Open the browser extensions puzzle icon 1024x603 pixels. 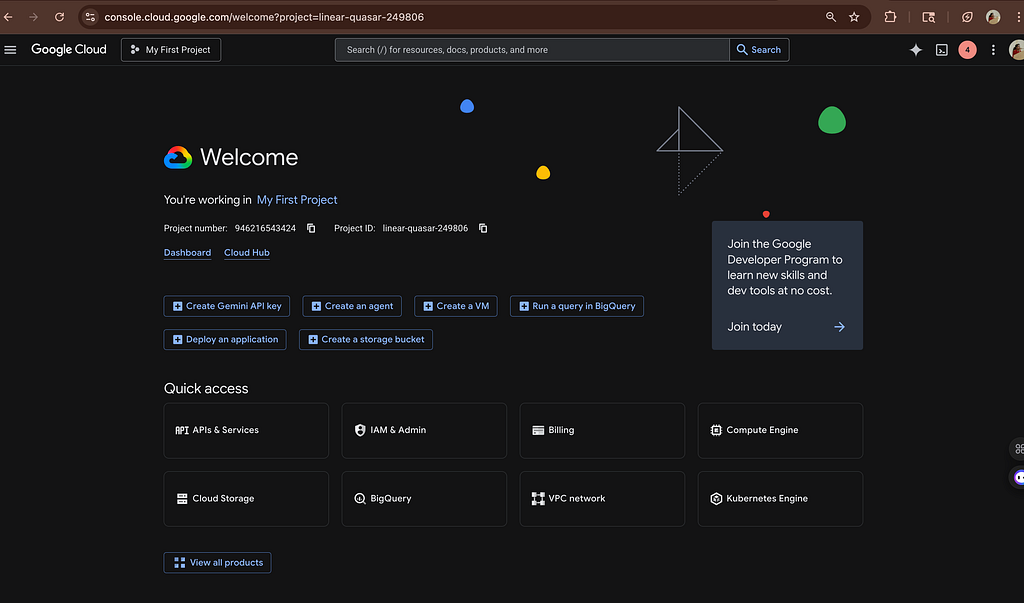(x=890, y=17)
